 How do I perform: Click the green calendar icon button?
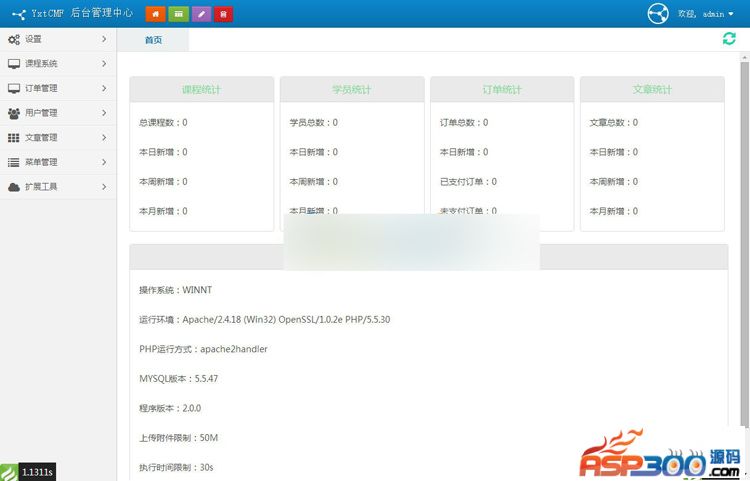point(178,14)
